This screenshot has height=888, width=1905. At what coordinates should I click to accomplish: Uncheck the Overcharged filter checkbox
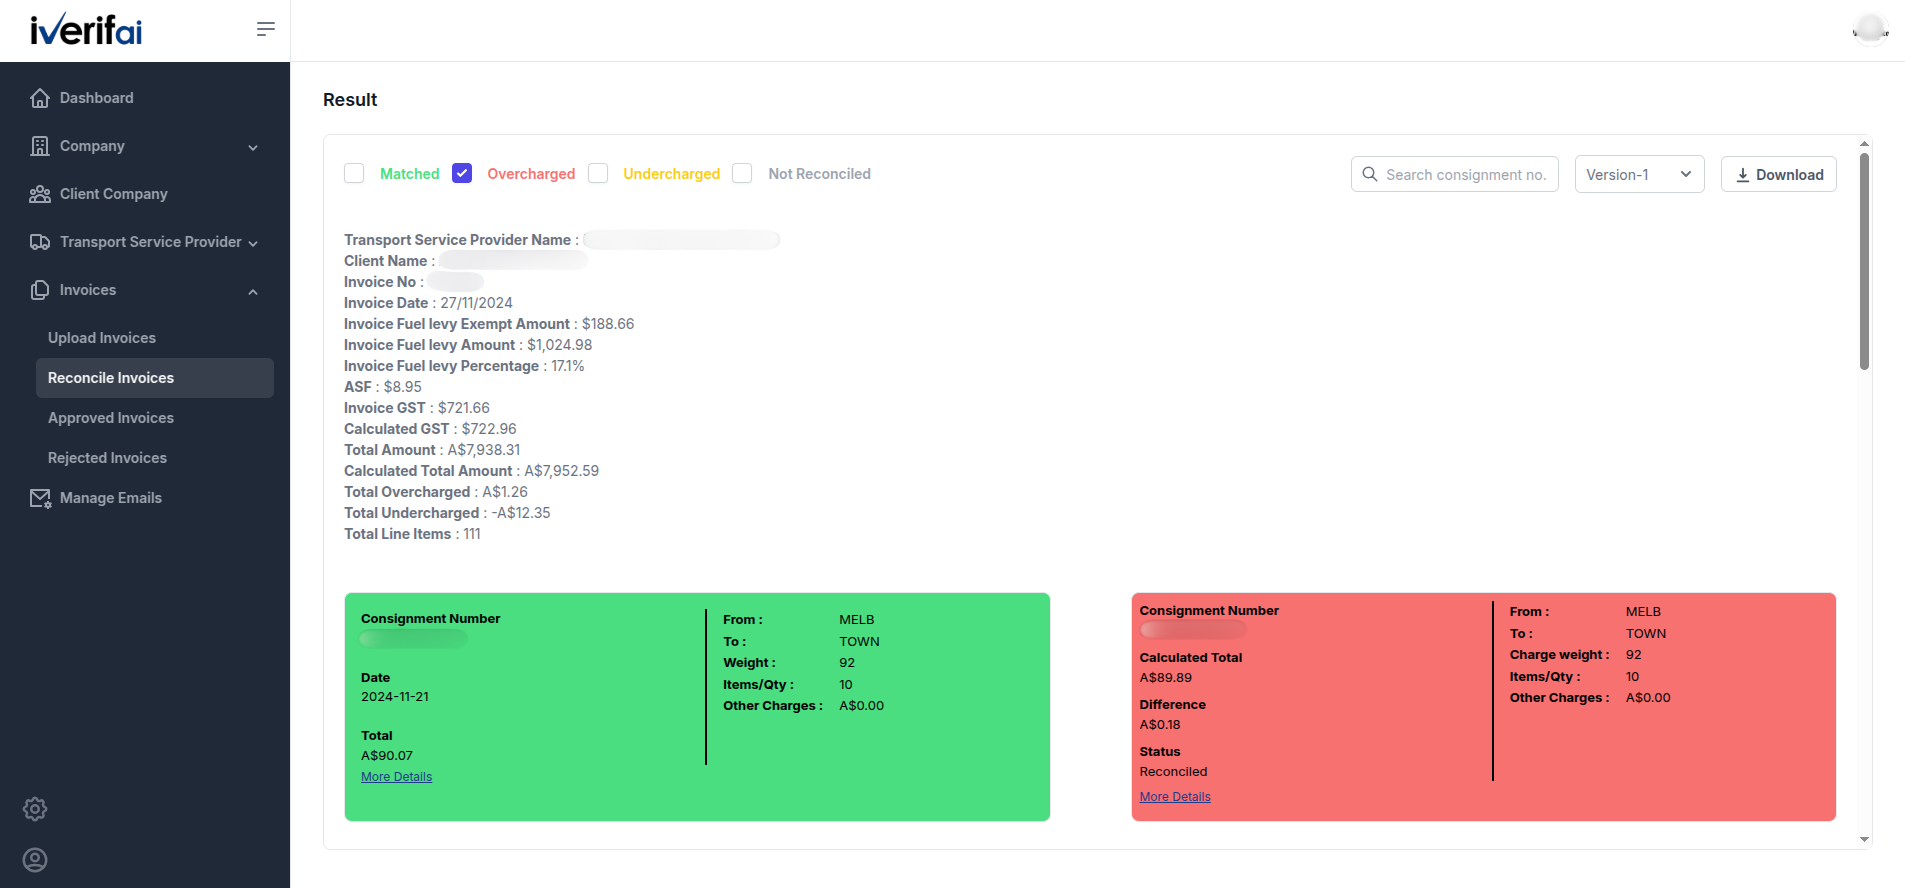click(x=462, y=173)
